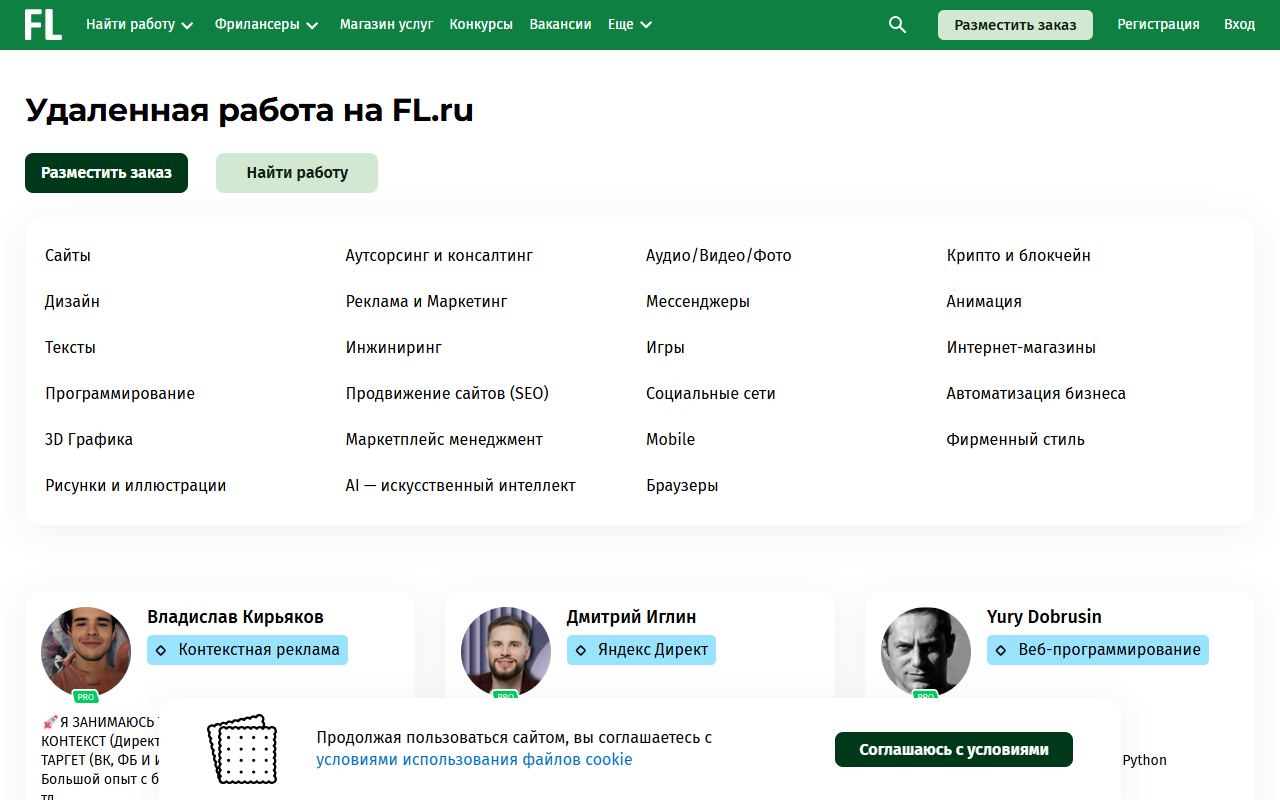Open Магазин услуг in the navigation
This screenshot has height=800, width=1280.
click(x=387, y=25)
